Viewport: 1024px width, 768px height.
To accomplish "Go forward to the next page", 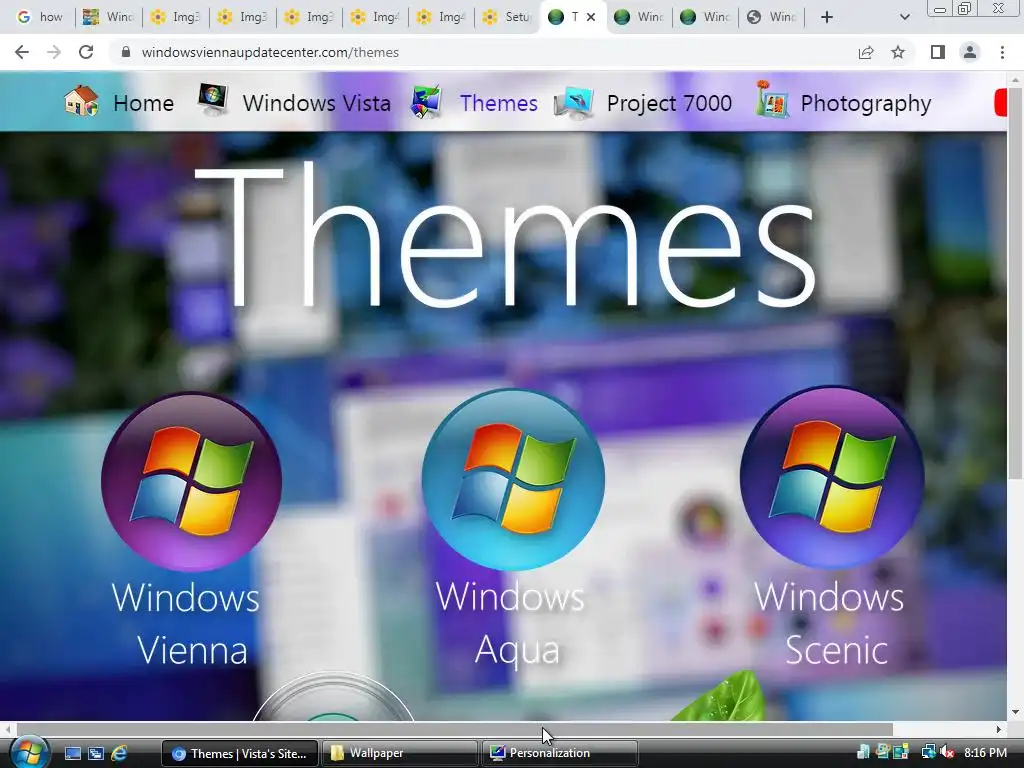I will point(54,52).
